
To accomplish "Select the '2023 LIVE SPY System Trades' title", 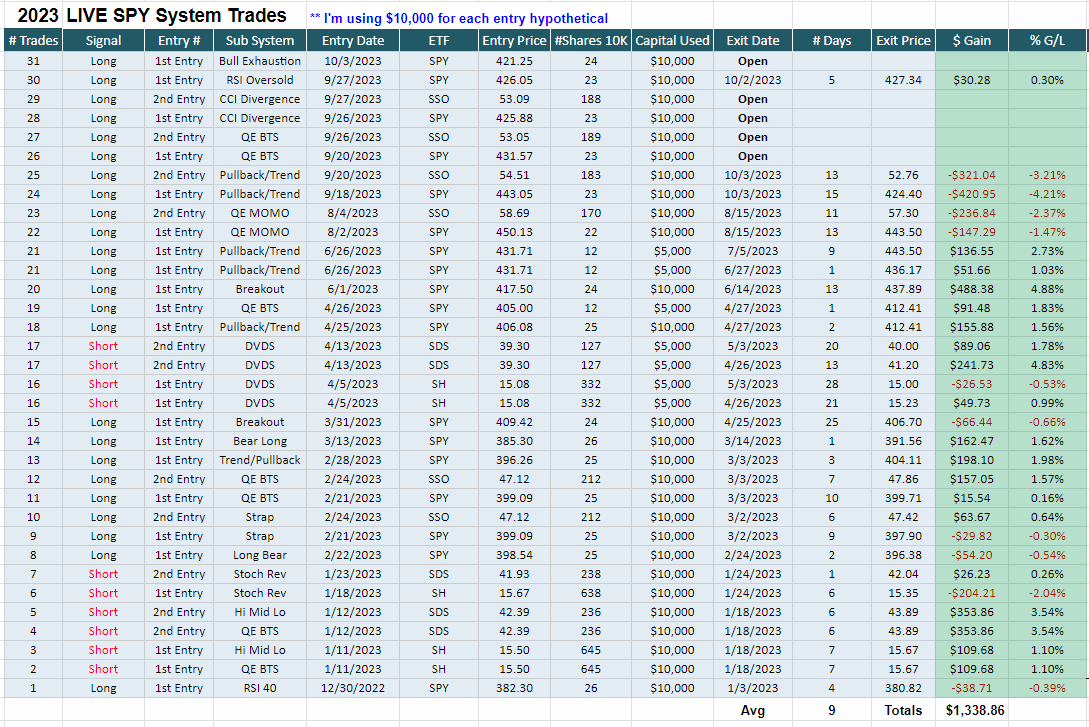I will (x=151, y=15).
